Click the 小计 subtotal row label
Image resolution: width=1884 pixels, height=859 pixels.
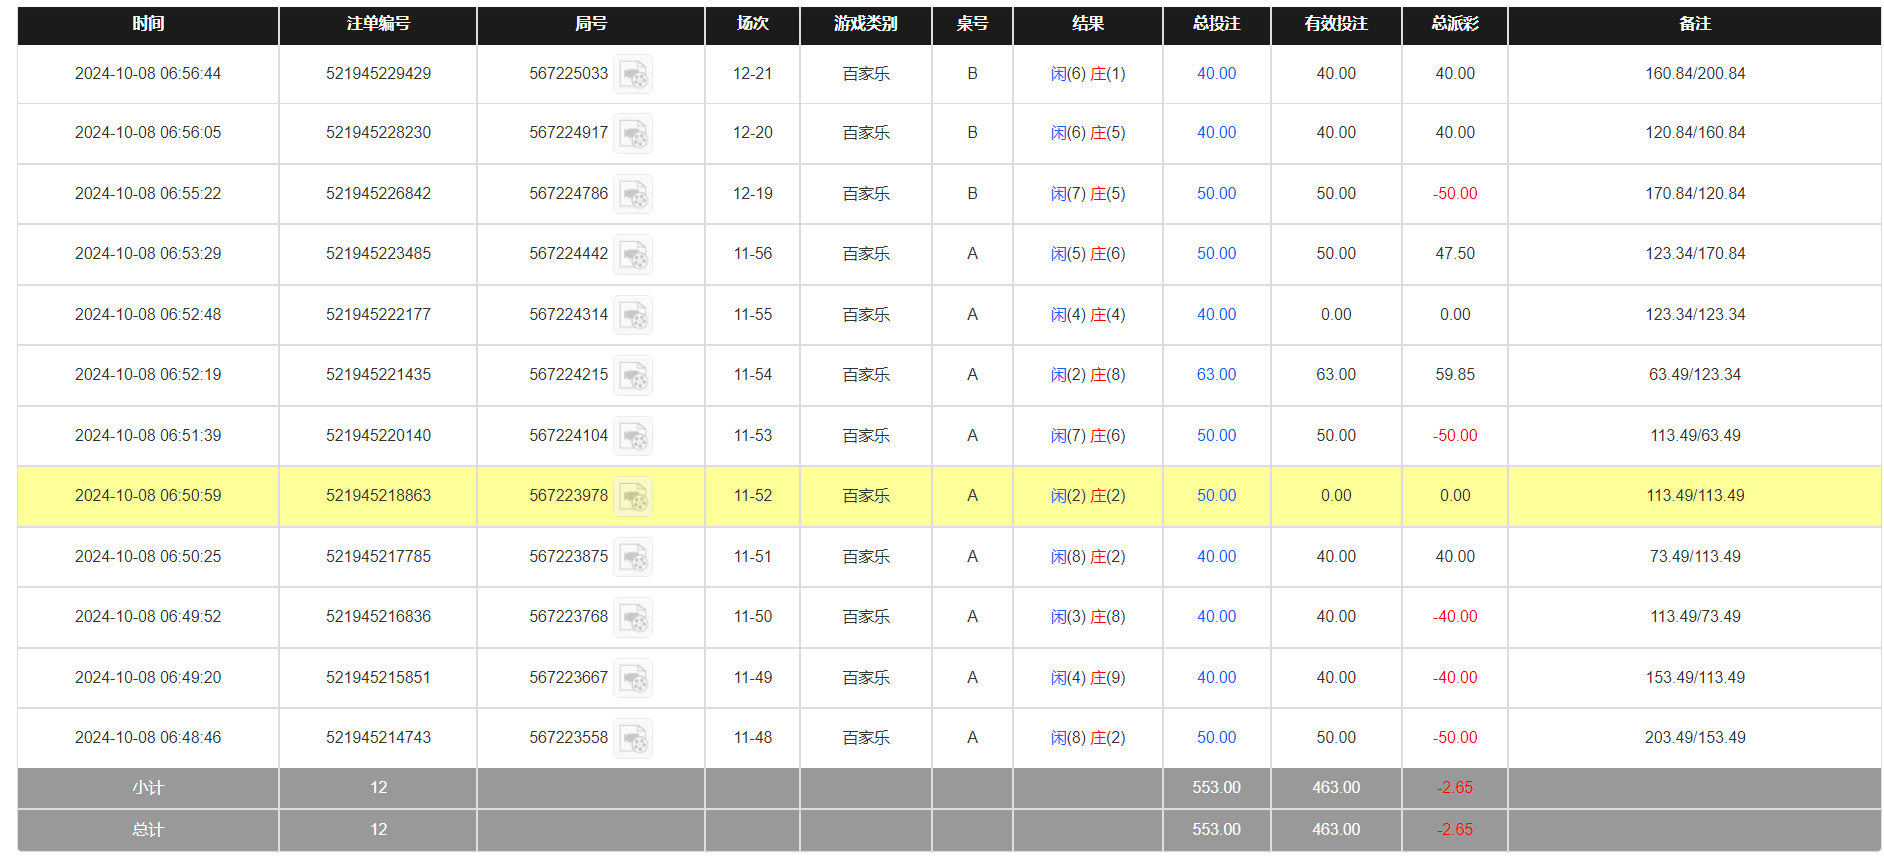point(148,788)
